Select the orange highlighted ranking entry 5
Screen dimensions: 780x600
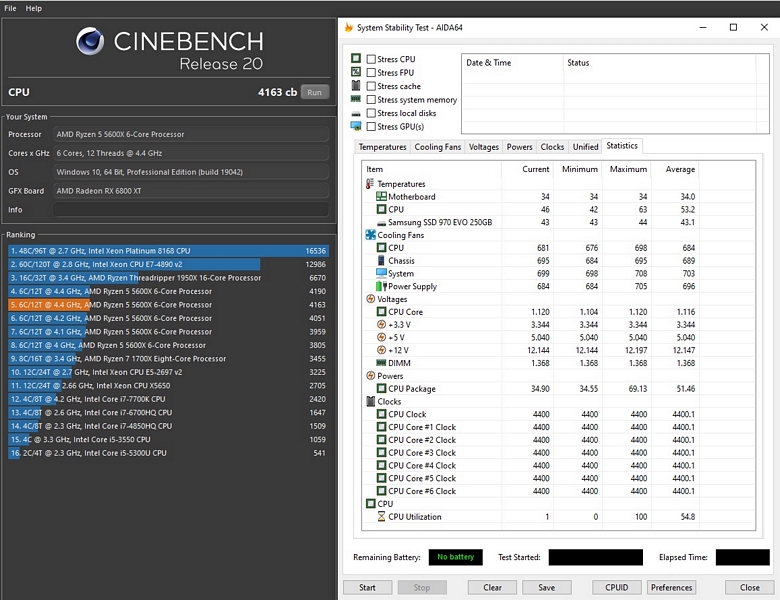click(168, 304)
